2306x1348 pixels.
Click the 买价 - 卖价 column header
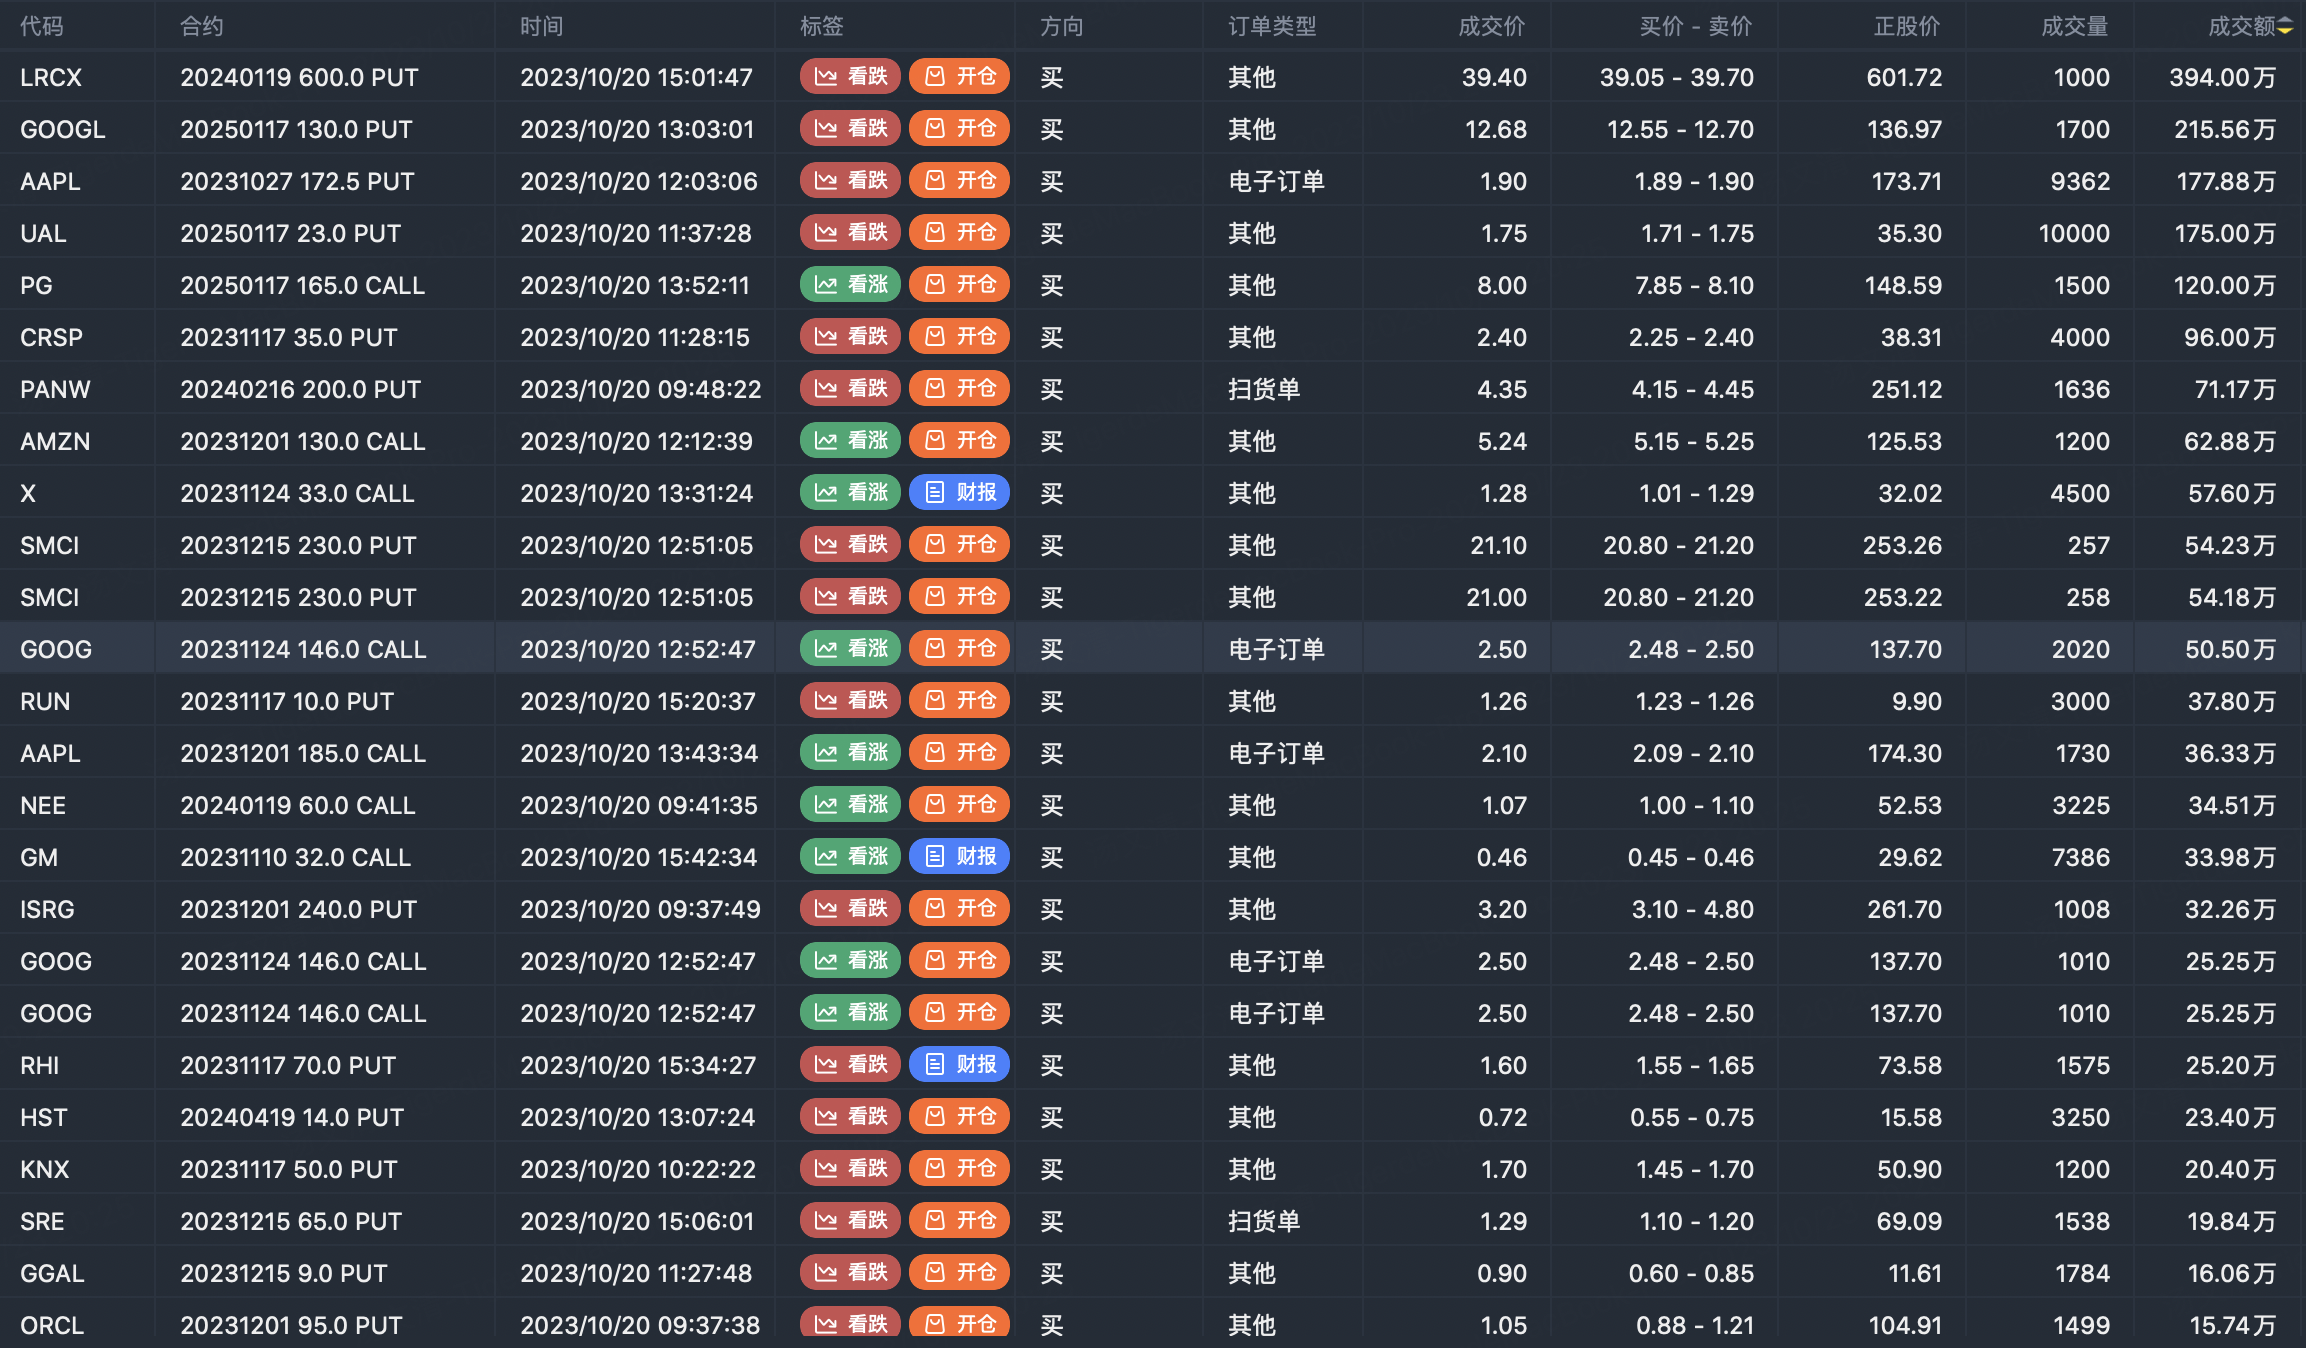click(1696, 27)
